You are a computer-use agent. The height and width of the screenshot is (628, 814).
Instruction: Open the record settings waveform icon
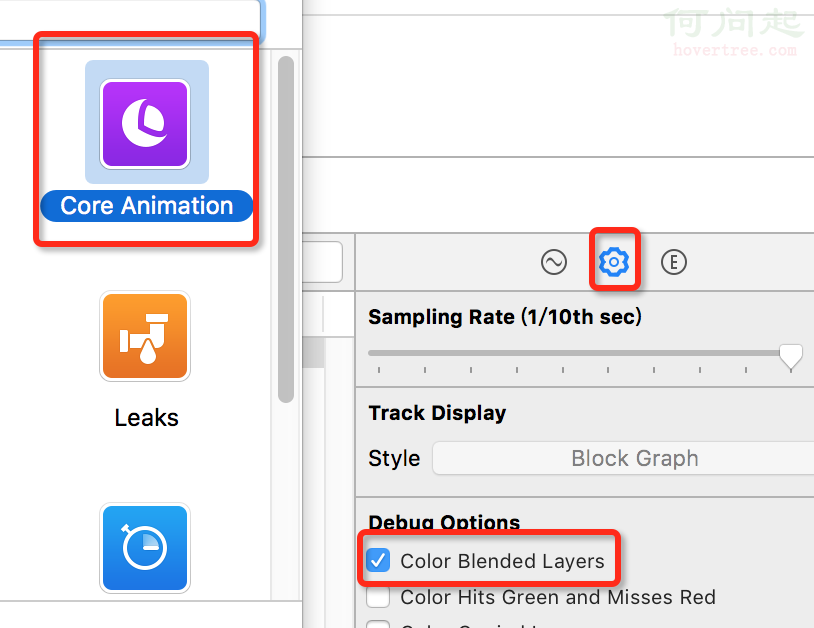pos(554,262)
